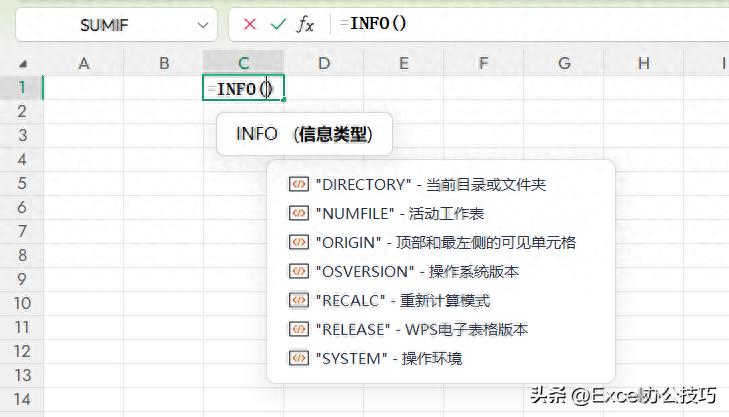Image resolution: width=729 pixels, height=417 pixels.
Task: Select row 3 header
Action: 22,135
